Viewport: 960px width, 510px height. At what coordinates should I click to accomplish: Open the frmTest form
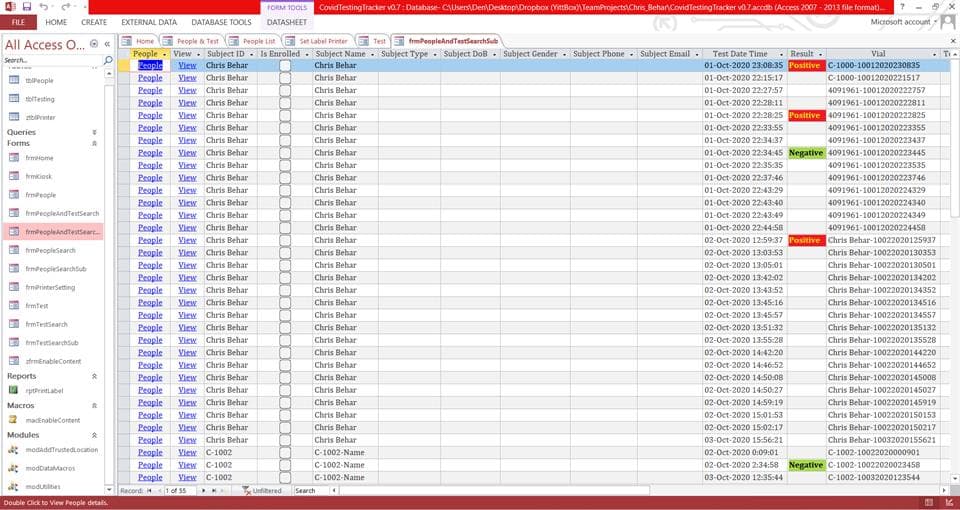tap(37, 306)
